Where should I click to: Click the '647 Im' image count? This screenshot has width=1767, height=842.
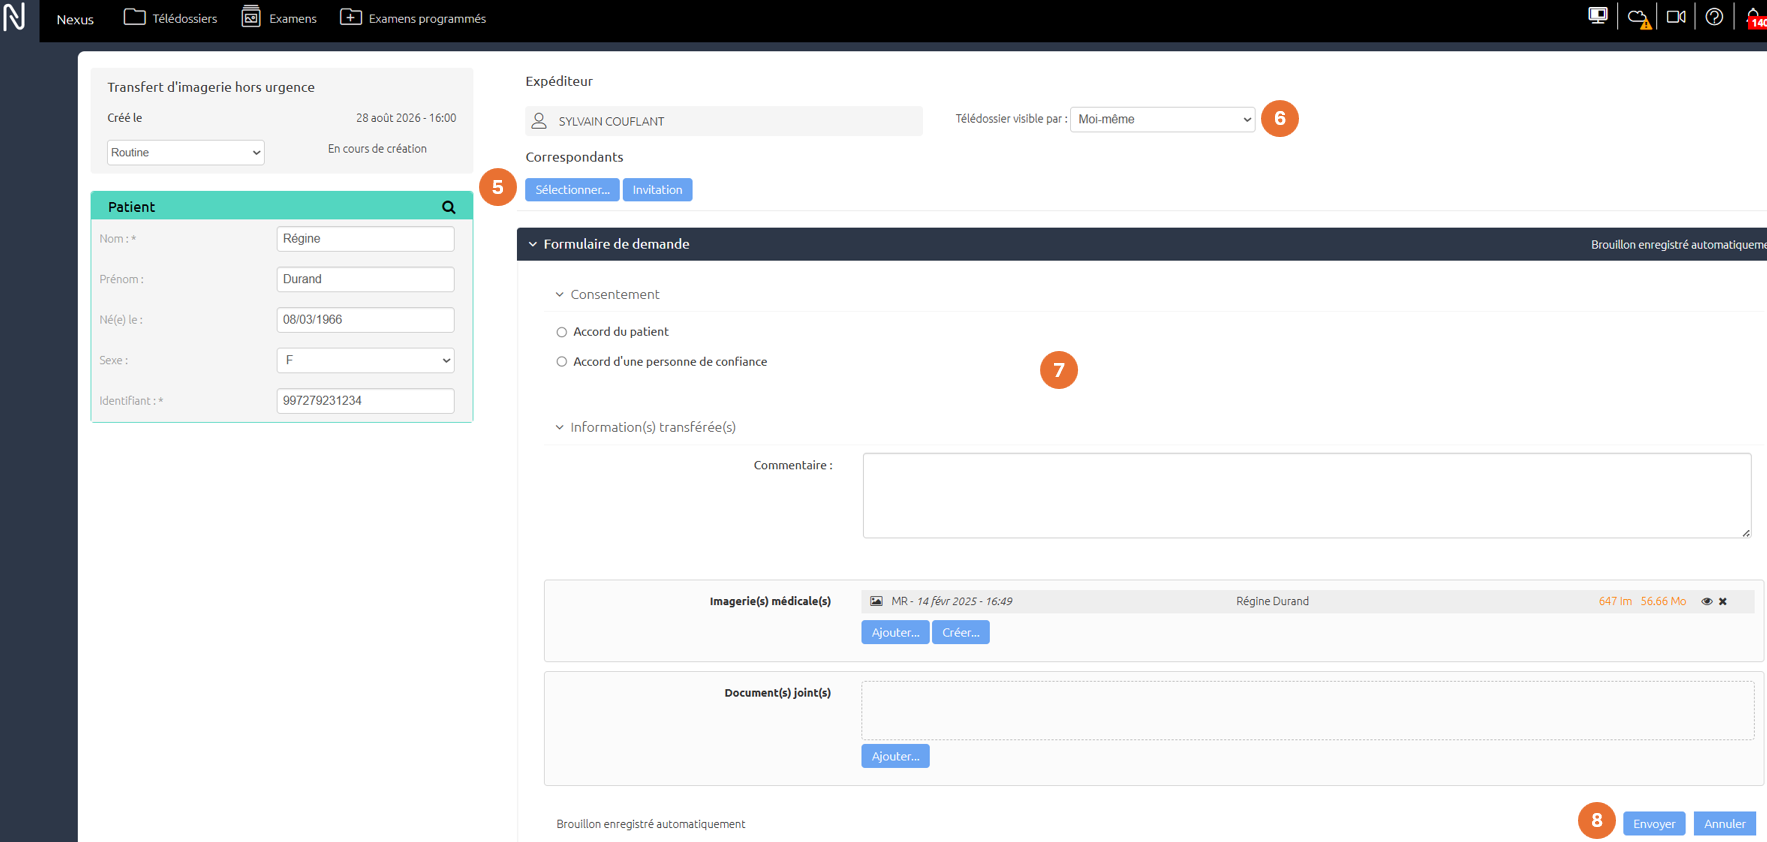coord(1615,601)
